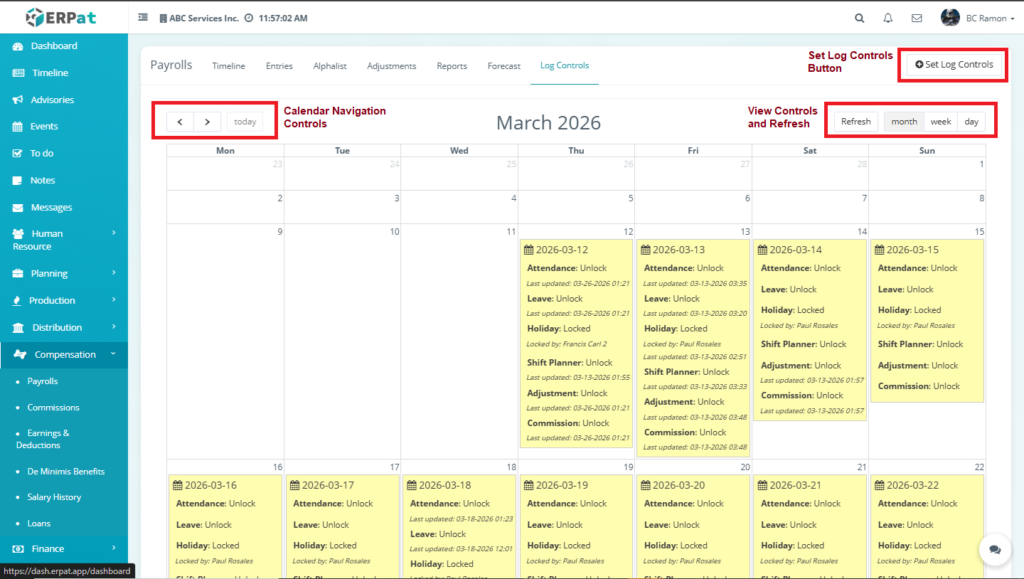Open BC Ramon user profile dropdown
Image resolution: width=1024 pixels, height=579 pixels.
pos(976,18)
